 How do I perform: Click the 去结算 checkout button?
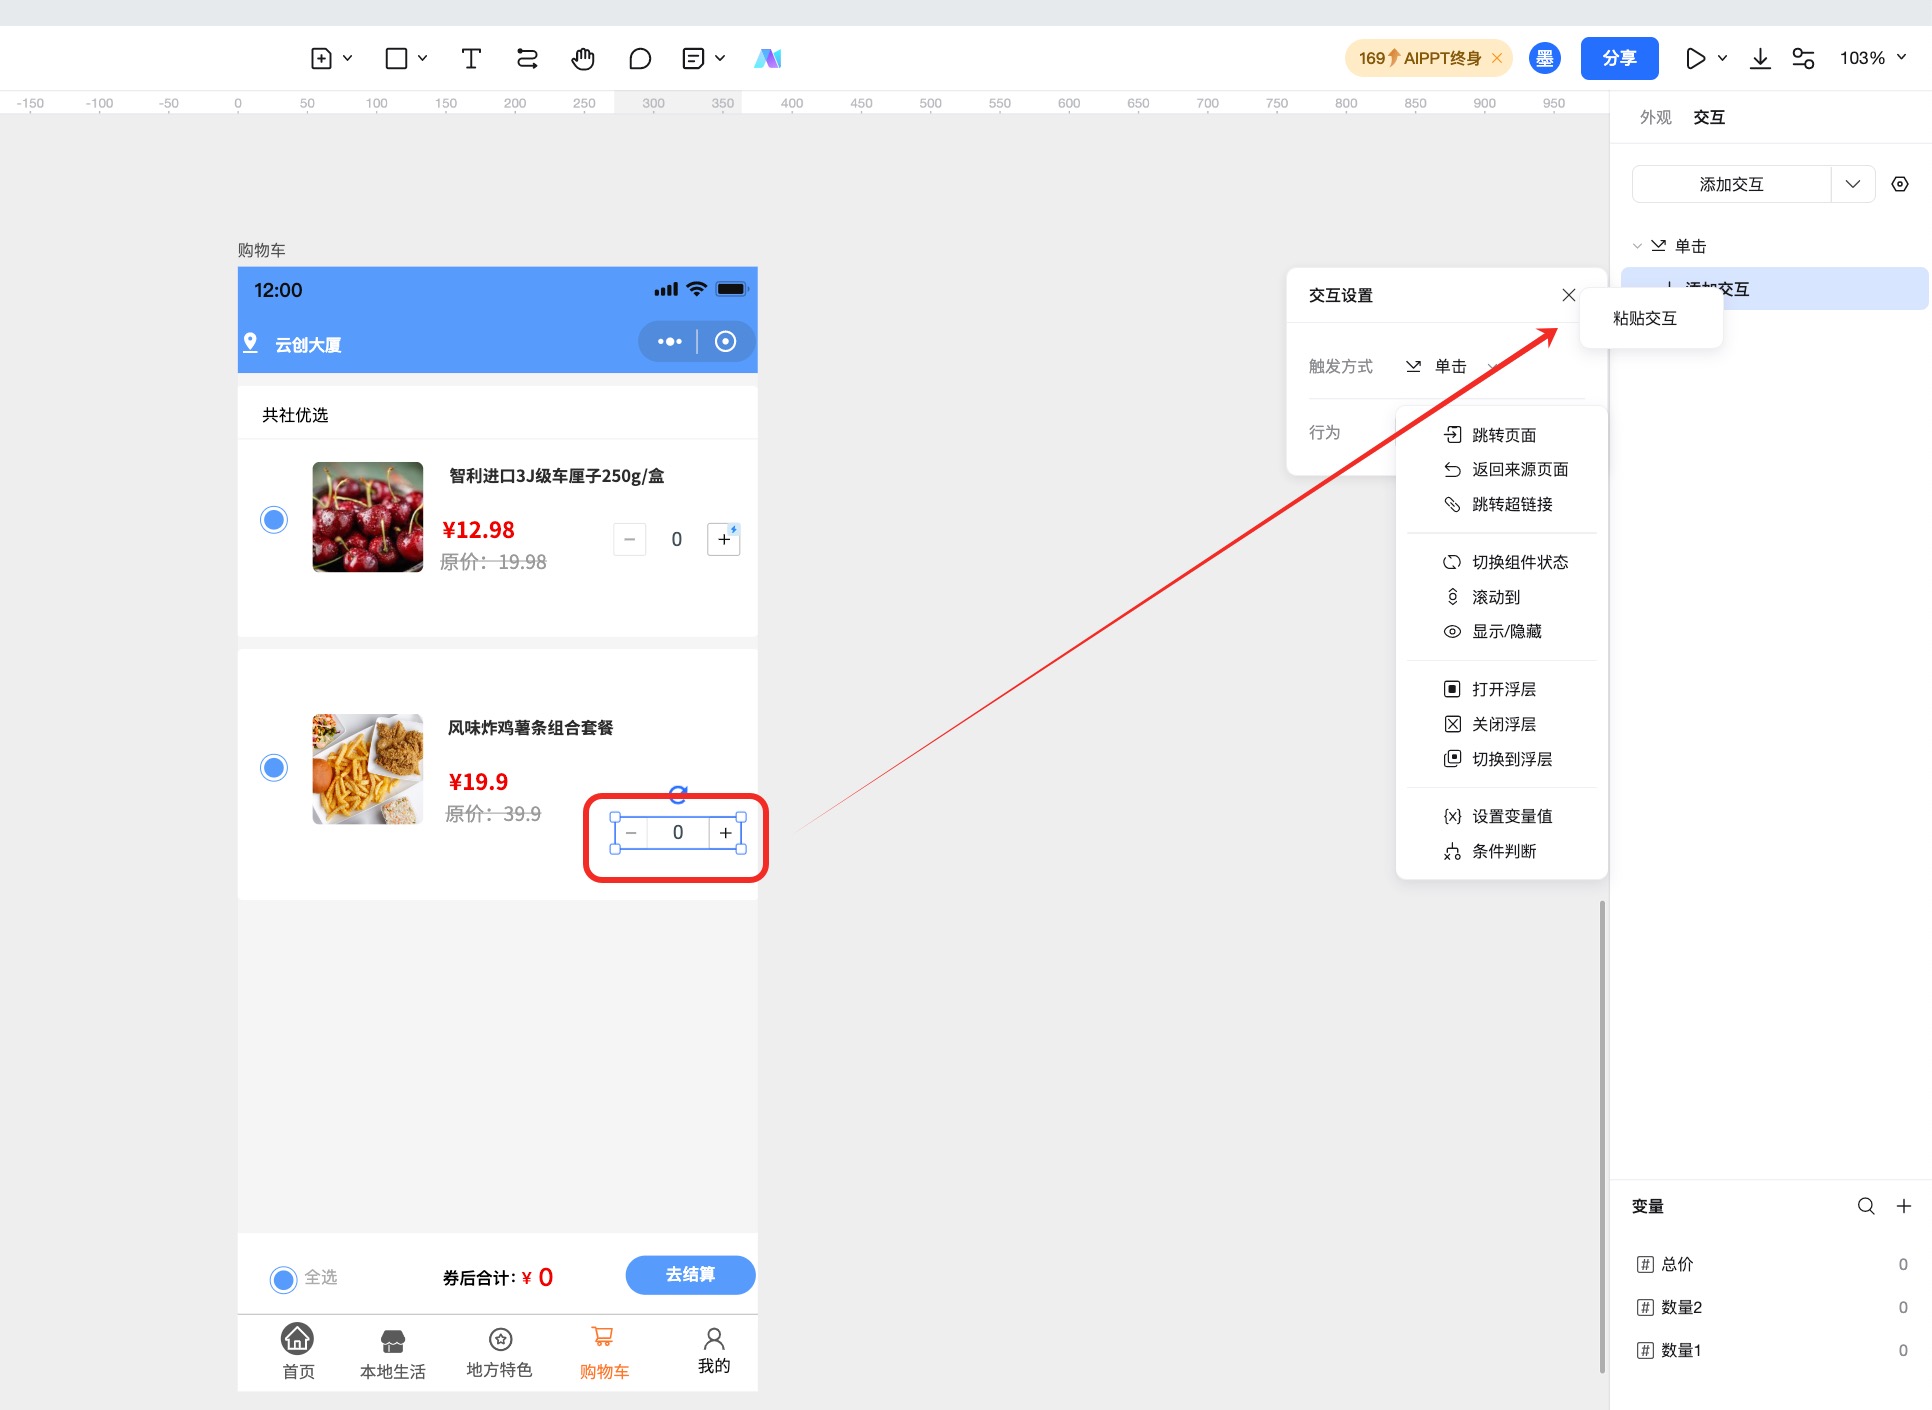(x=690, y=1275)
